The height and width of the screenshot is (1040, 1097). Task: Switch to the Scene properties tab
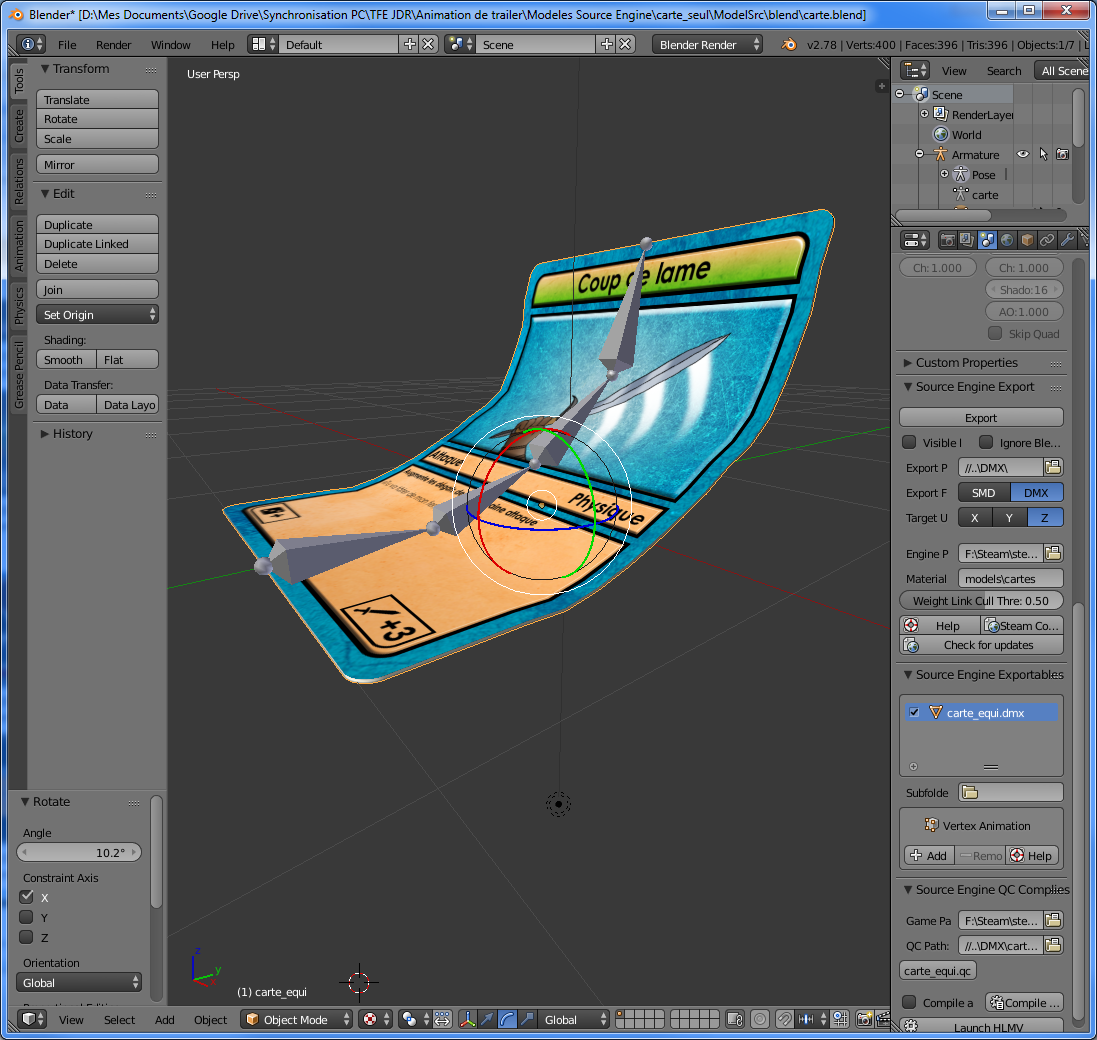[x=987, y=241]
